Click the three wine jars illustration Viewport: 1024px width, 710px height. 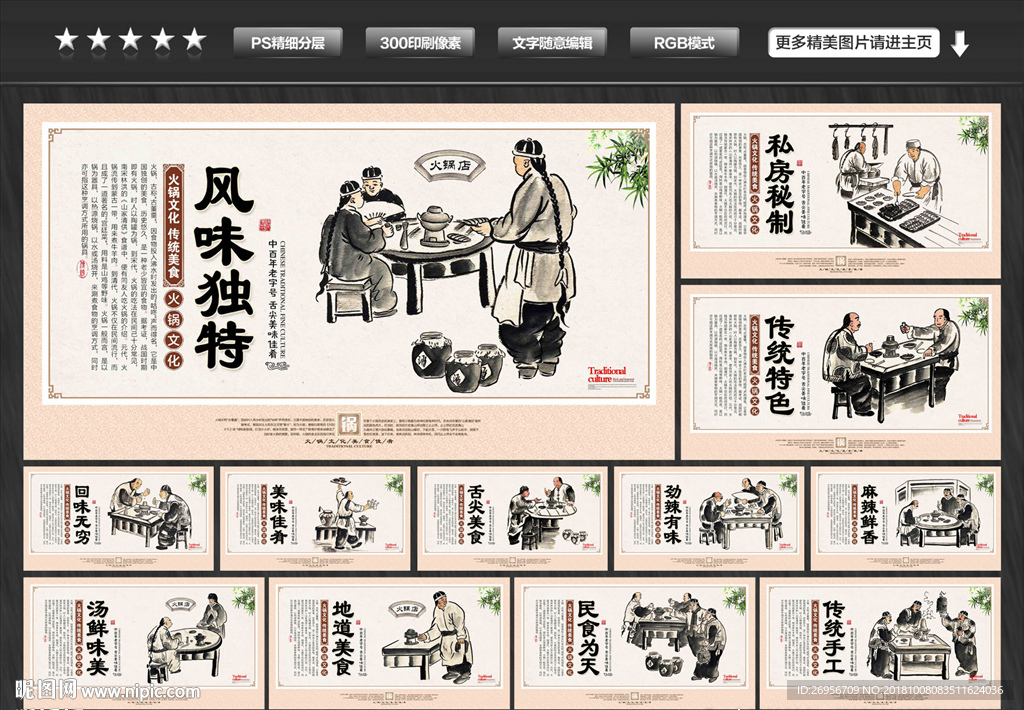tap(458, 361)
